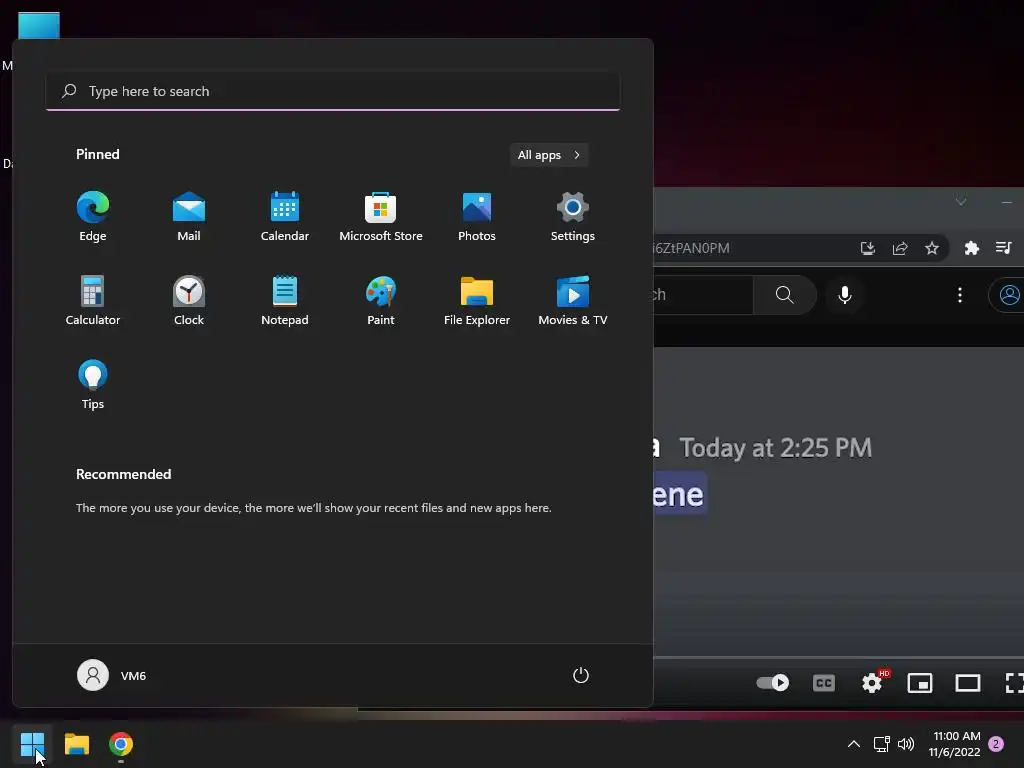Screen dimensions: 1024x768
Task: Open the video settings gear
Action: [x=872, y=683]
